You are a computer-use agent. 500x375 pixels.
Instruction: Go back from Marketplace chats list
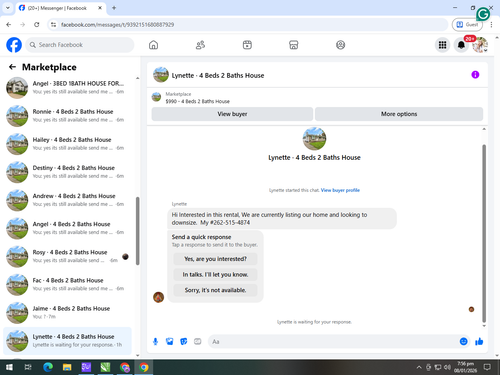12,67
